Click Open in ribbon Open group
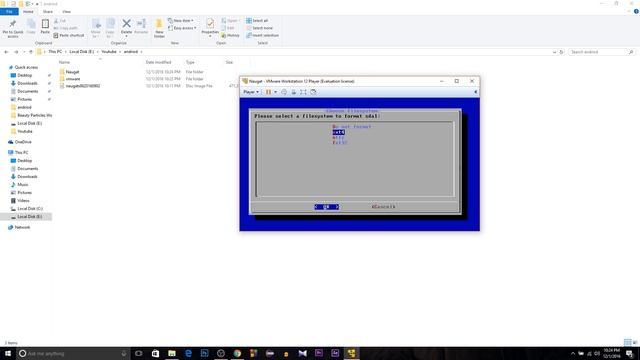 [x=230, y=20]
